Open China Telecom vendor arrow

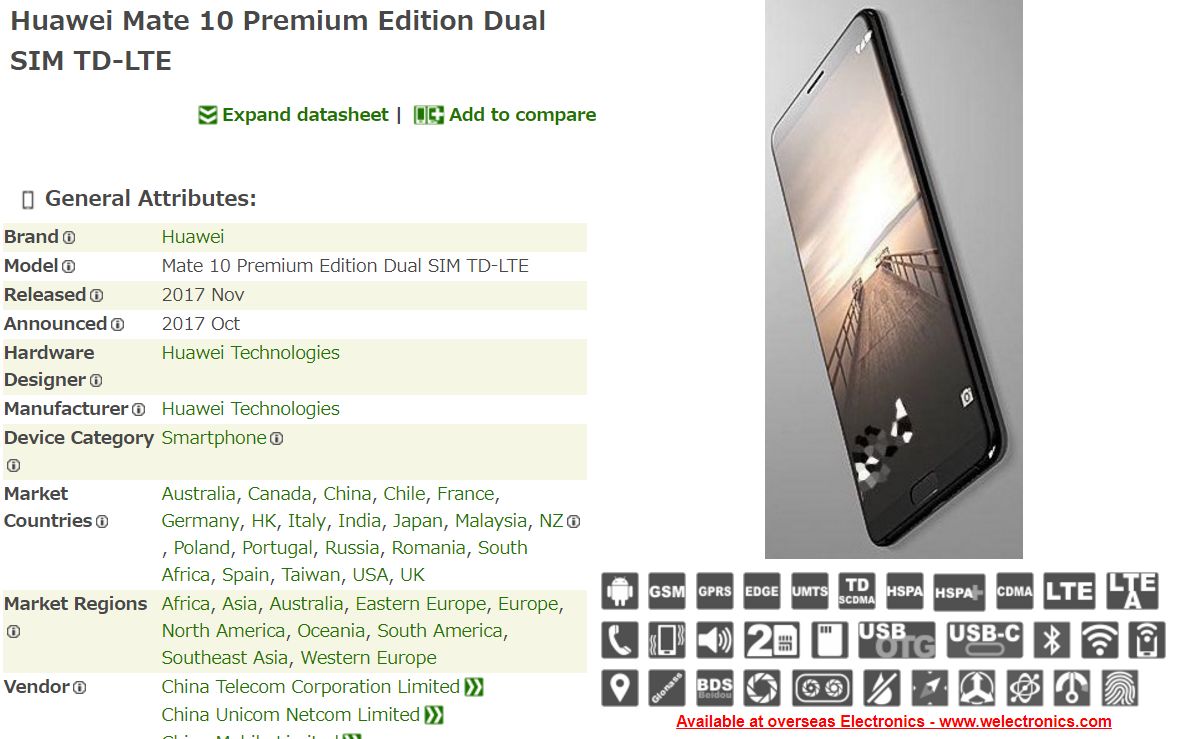pyautogui.click(x=474, y=687)
